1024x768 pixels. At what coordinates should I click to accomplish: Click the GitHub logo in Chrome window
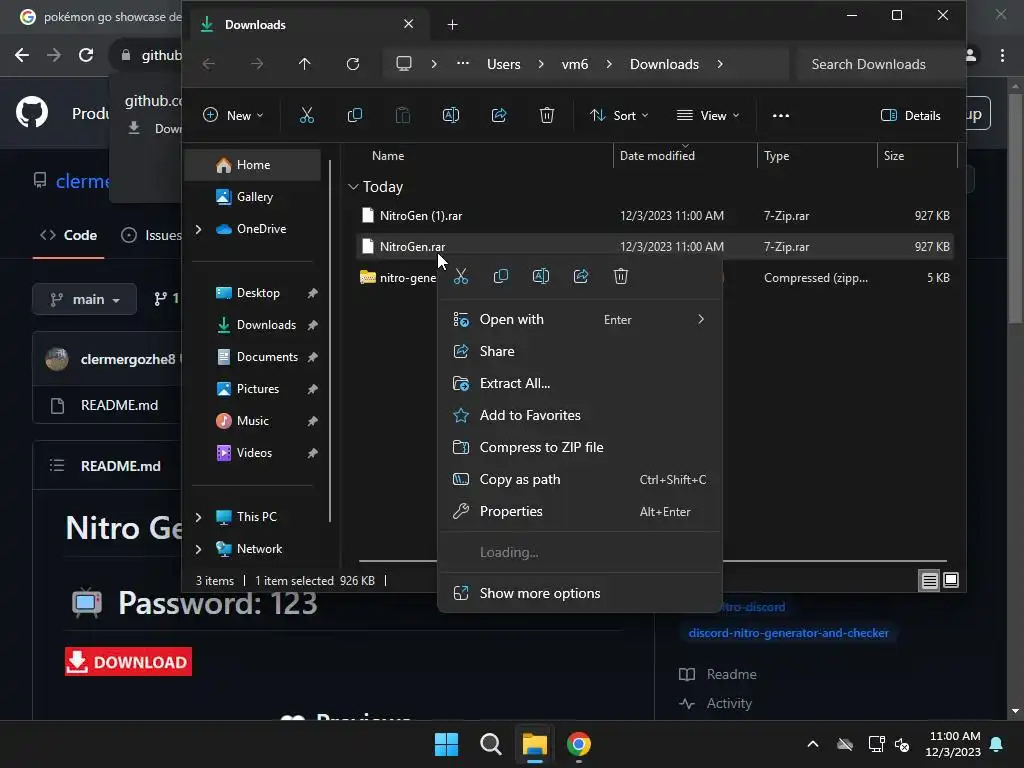click(x=32, y=113)
